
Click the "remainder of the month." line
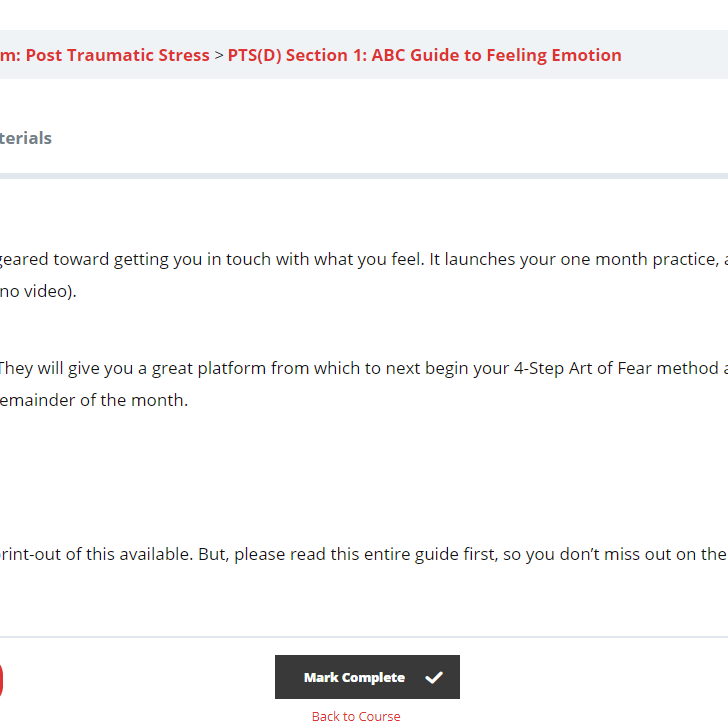click(x=94, y=401)
